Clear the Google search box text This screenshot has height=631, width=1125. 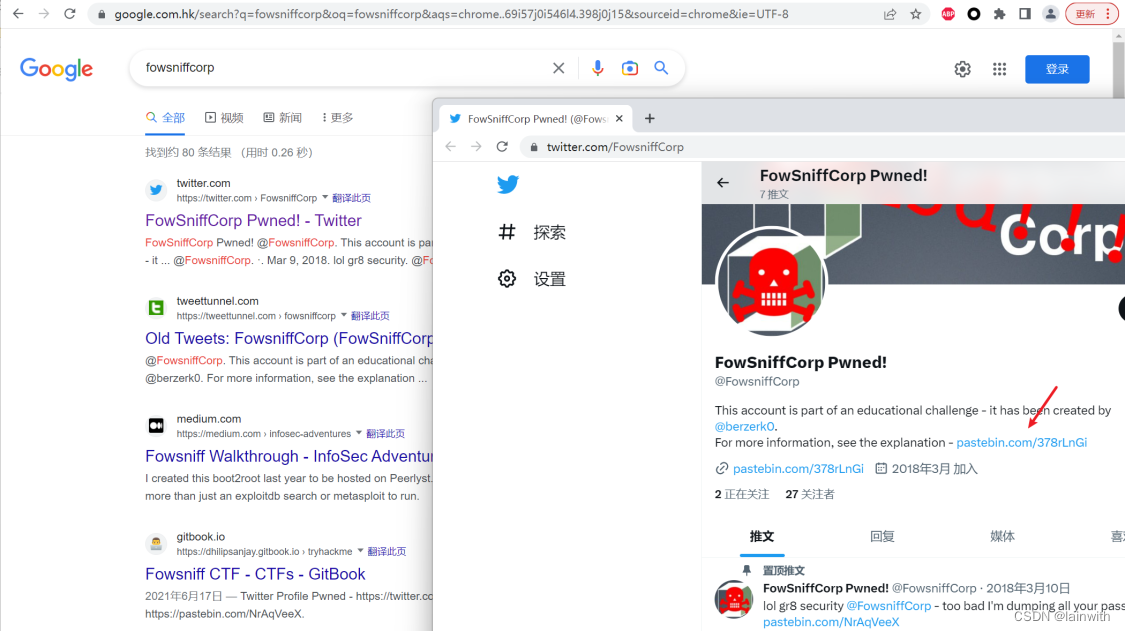coord(558,67)
